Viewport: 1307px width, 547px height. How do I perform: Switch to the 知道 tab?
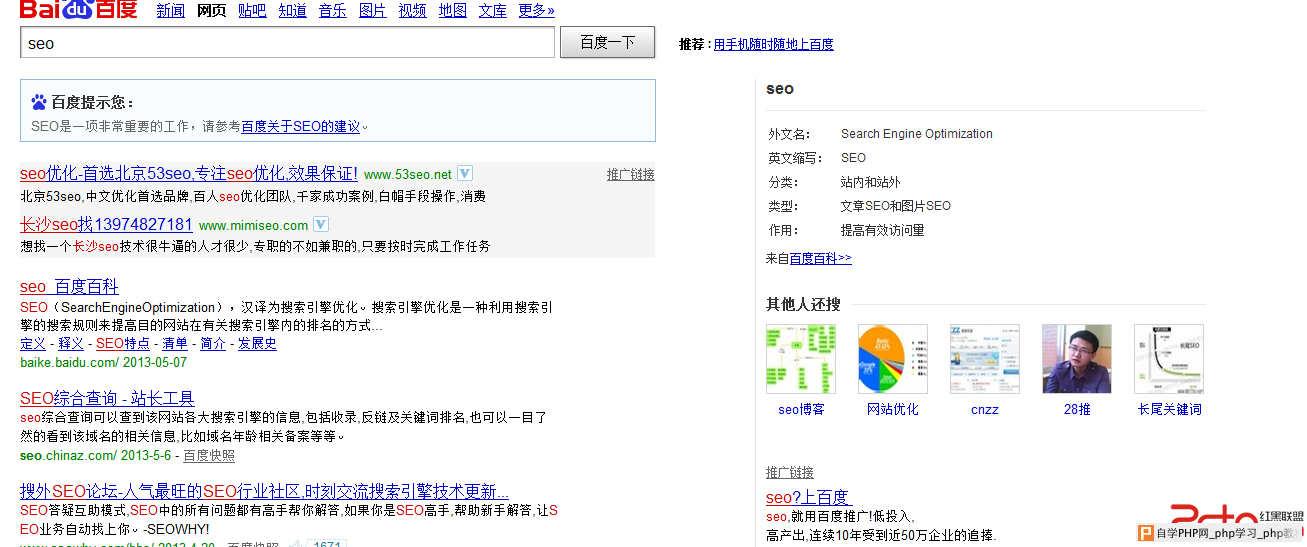[292, 11]
